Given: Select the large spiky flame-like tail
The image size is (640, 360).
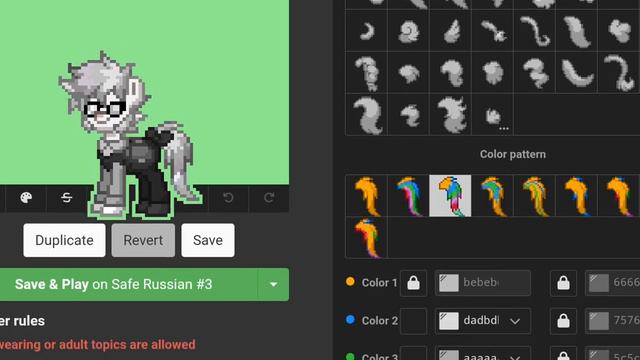Looking at the screenshot, I should pyautogui.click(x=451, y=115).
